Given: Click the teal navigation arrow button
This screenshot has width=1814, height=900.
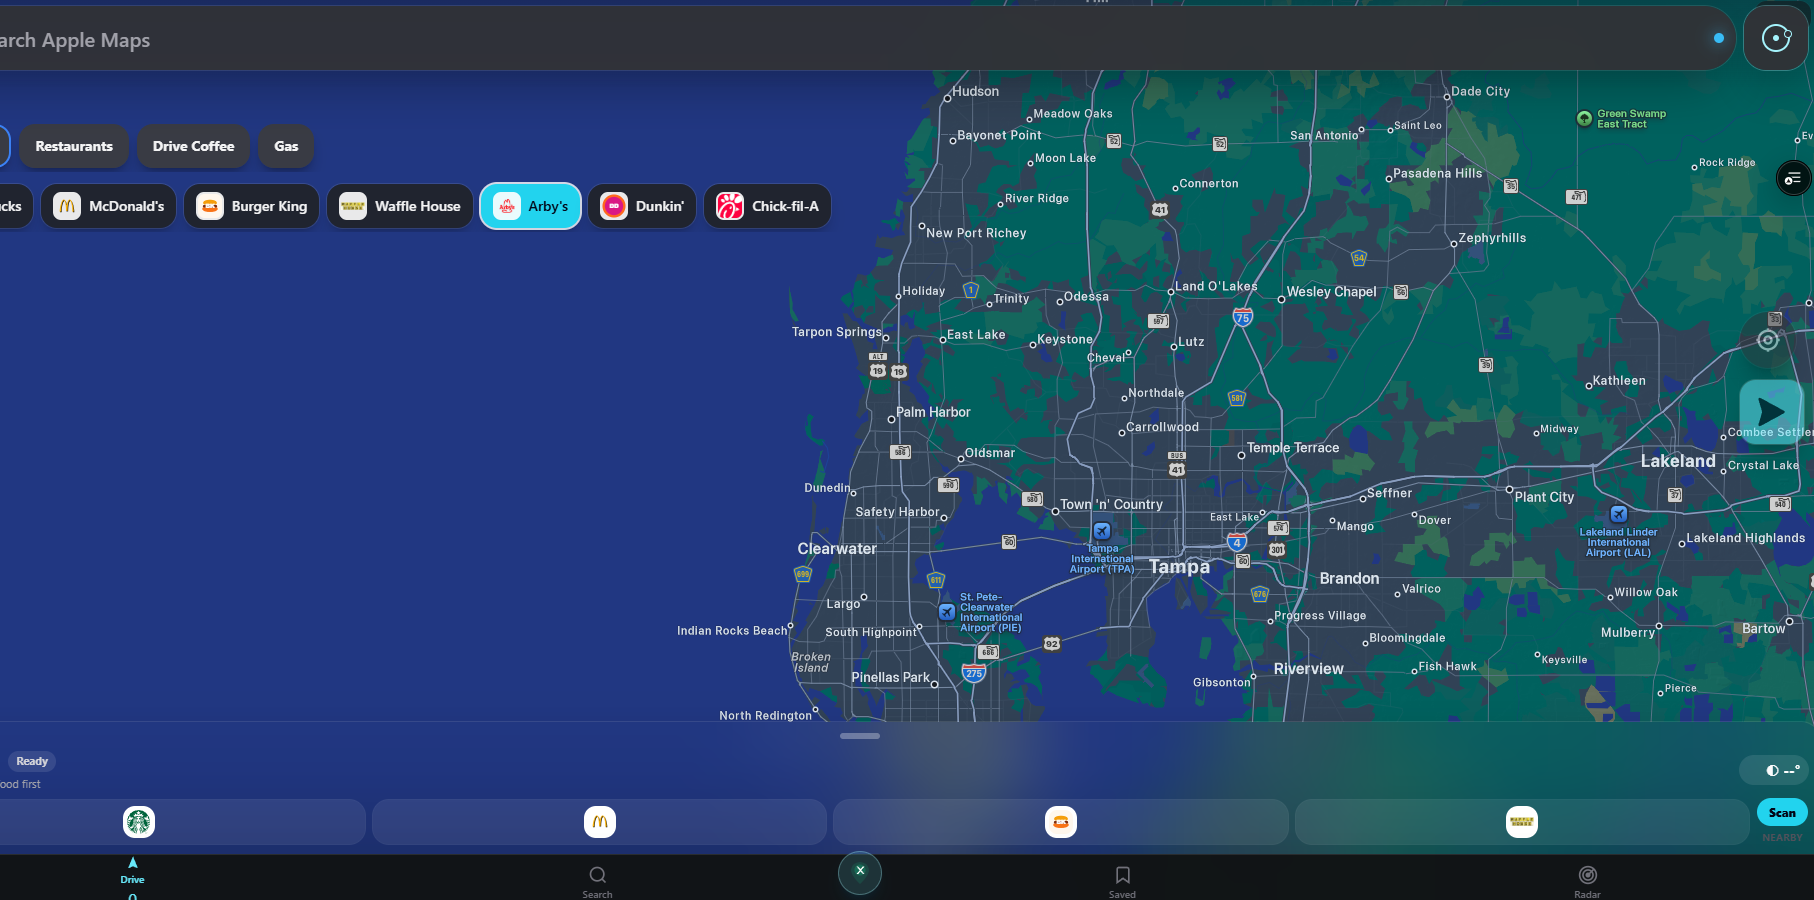Looking at the screenshot, I should tap(1771, 411).
